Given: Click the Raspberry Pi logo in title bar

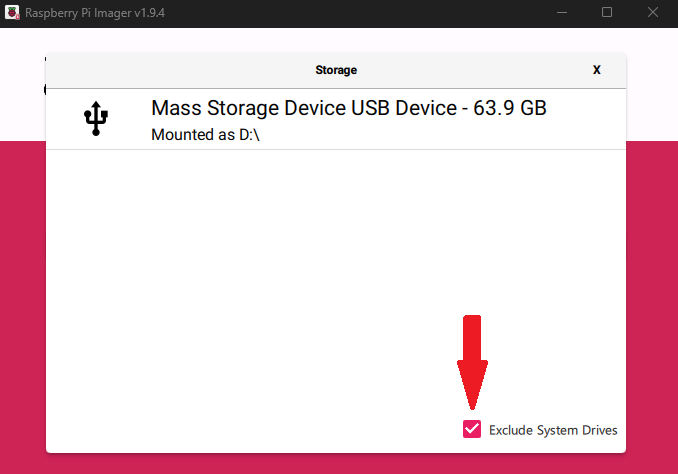Looking at the screenshot, I should [x=12, y=13].
